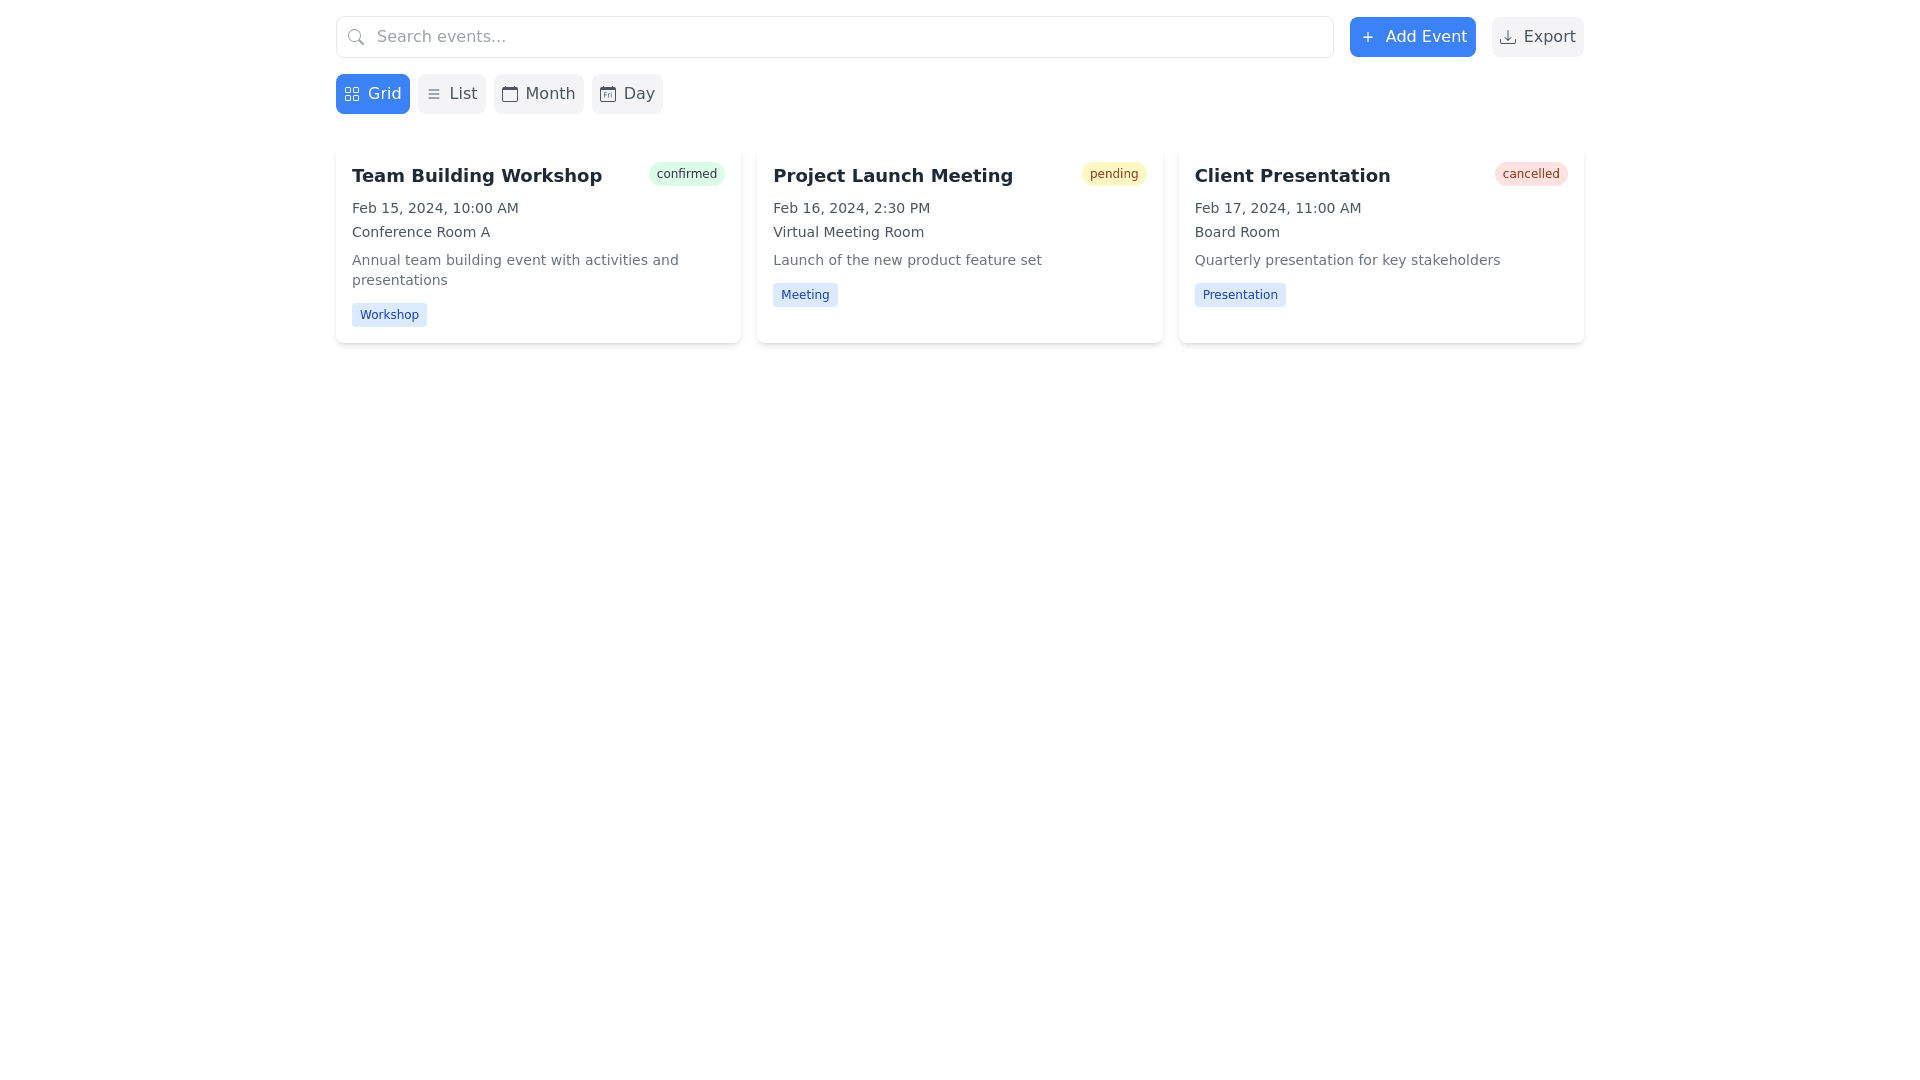Click the plus icon in Add Event
The image size is (1920, 1080).
(1368, 37)
